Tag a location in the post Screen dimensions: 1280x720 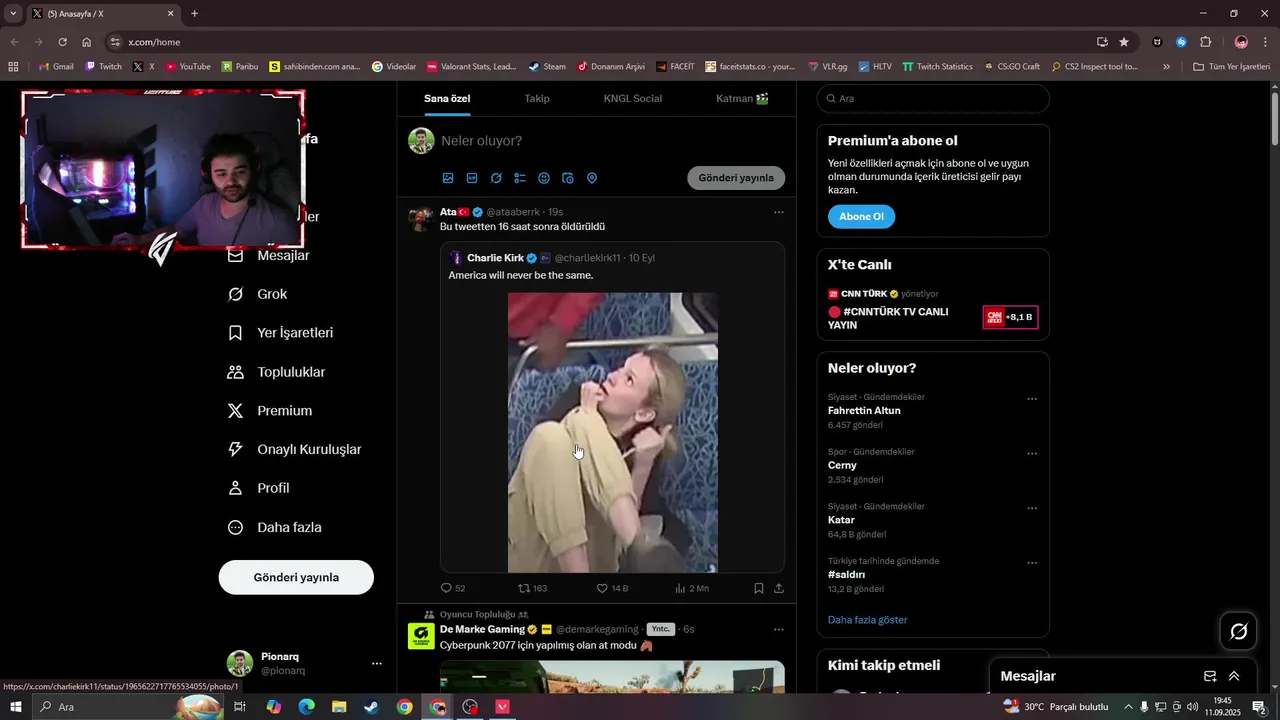pyautogui.click(x=592, y=178)
